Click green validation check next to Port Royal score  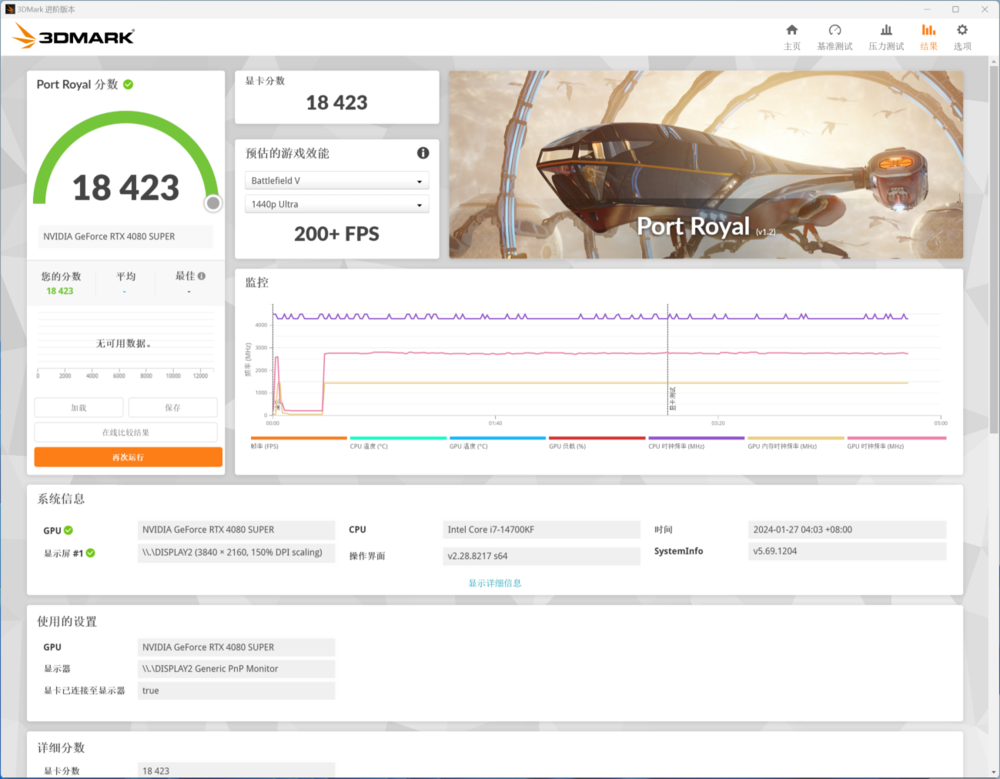pyautogui.click(x=128, y=84)
